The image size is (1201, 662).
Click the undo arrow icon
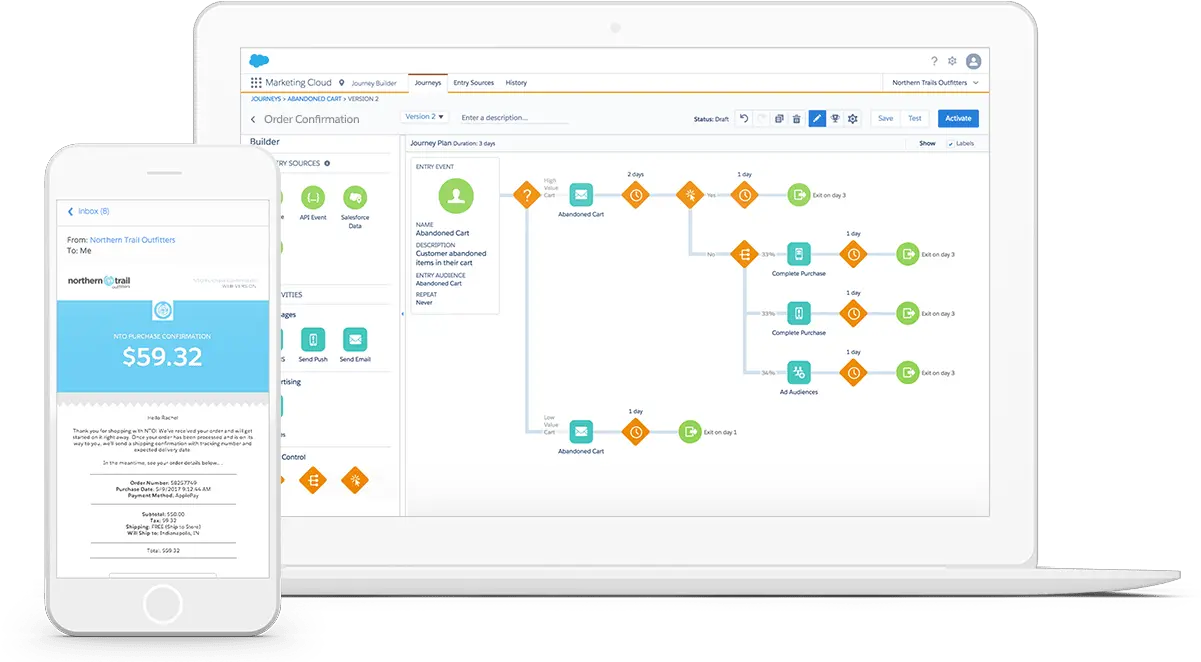click(x=742, y=118)
